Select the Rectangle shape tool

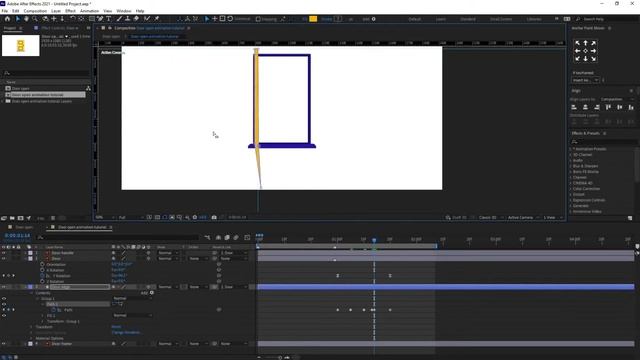[92, 19]
